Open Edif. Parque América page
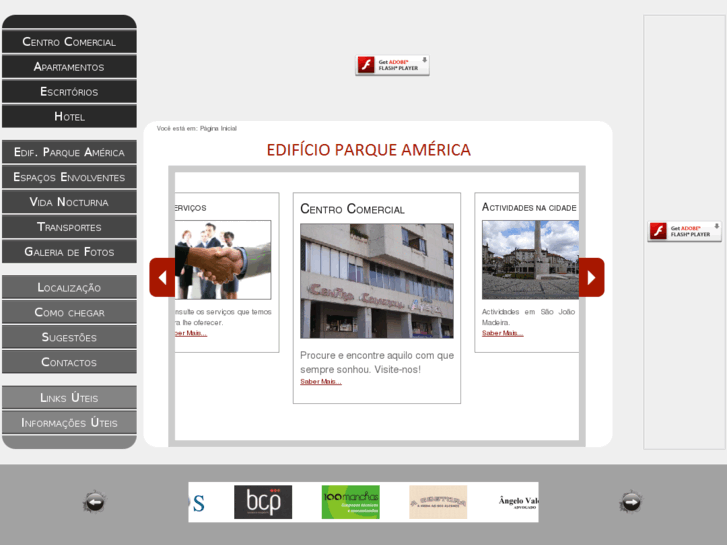The image size is (727, 545). tap(69, 152)
